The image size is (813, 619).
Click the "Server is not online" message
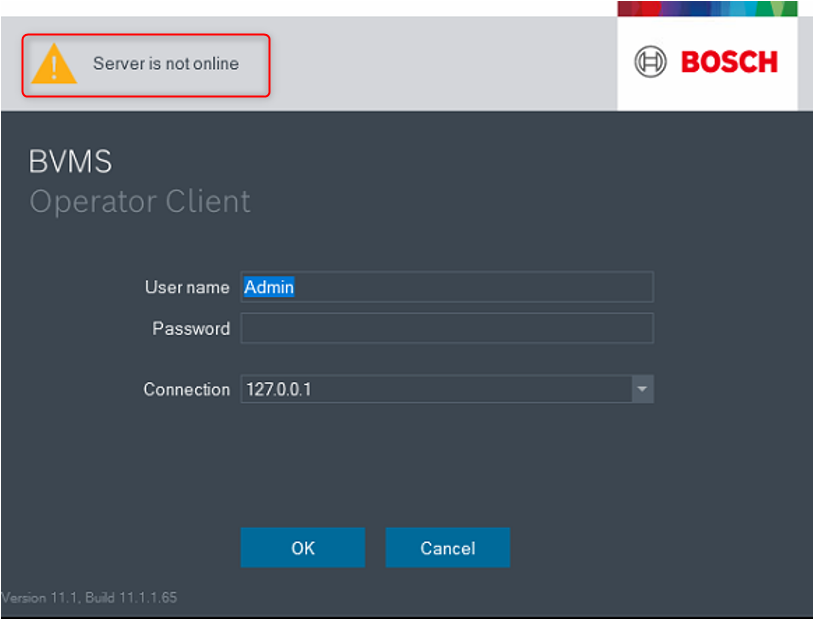pos(166,64)
